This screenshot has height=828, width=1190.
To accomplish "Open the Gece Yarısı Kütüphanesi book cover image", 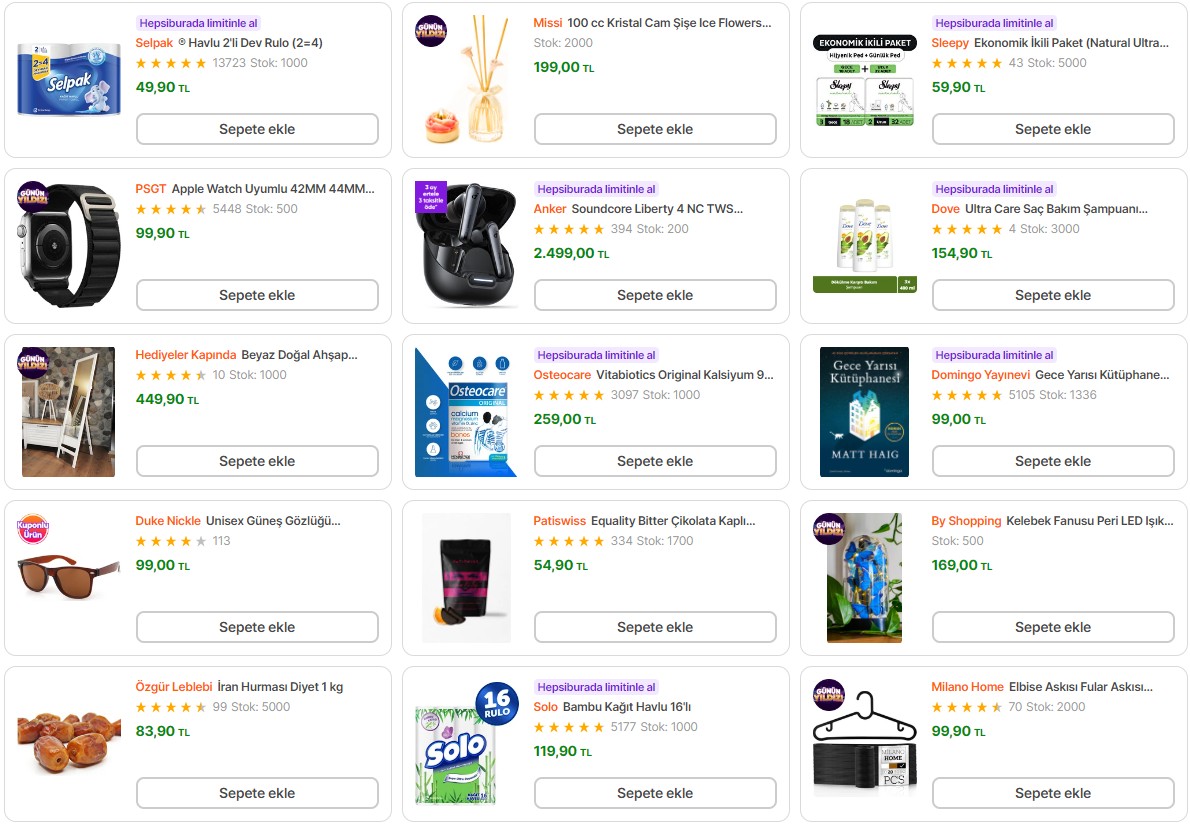I will tap(864, 412).
